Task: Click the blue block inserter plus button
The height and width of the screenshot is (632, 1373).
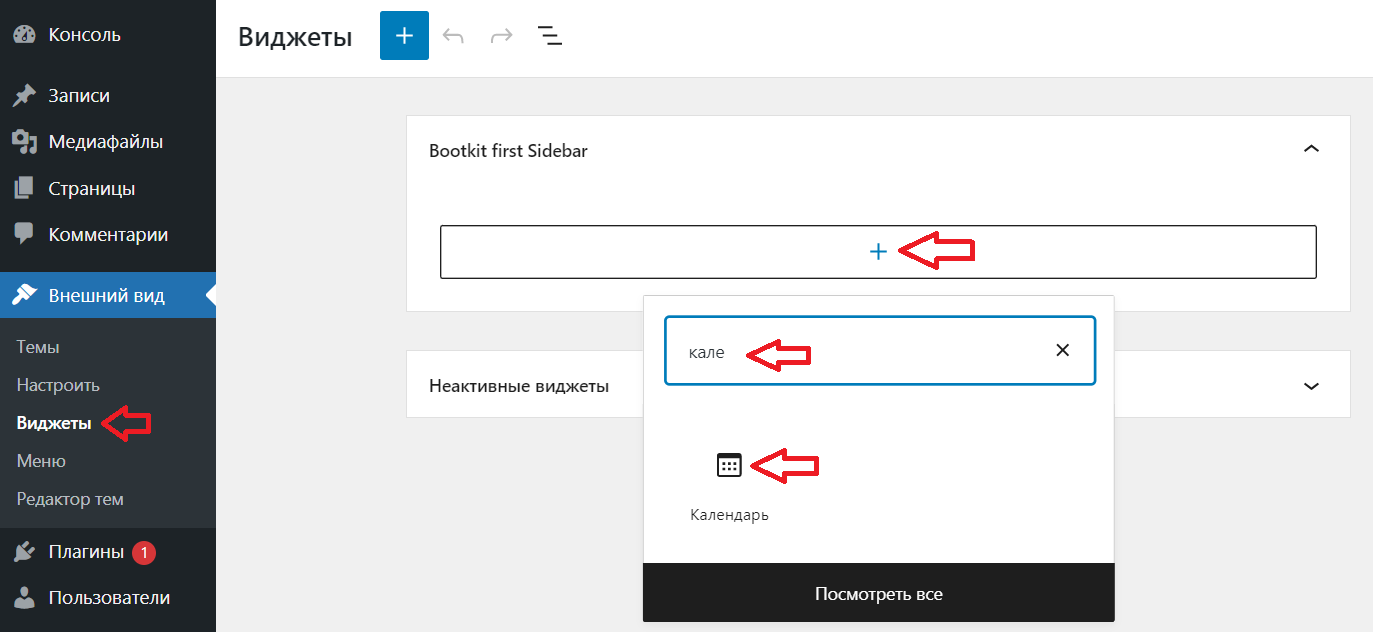Action: click(404, 36)
